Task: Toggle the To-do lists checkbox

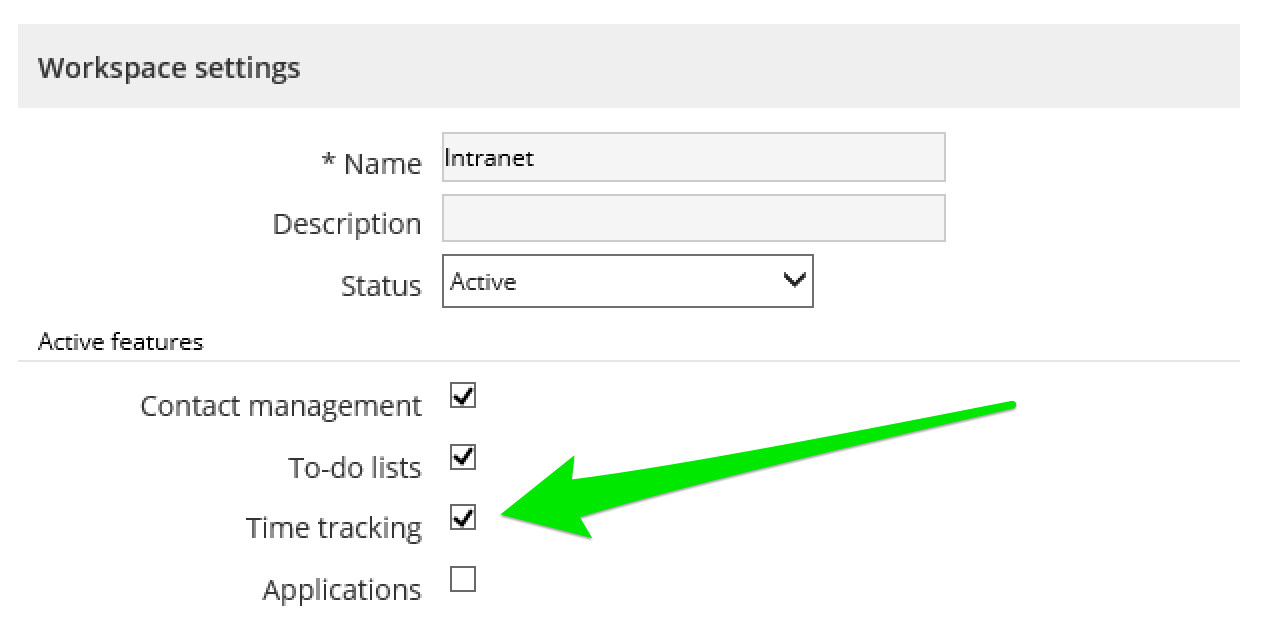Action: coord(463,458)
